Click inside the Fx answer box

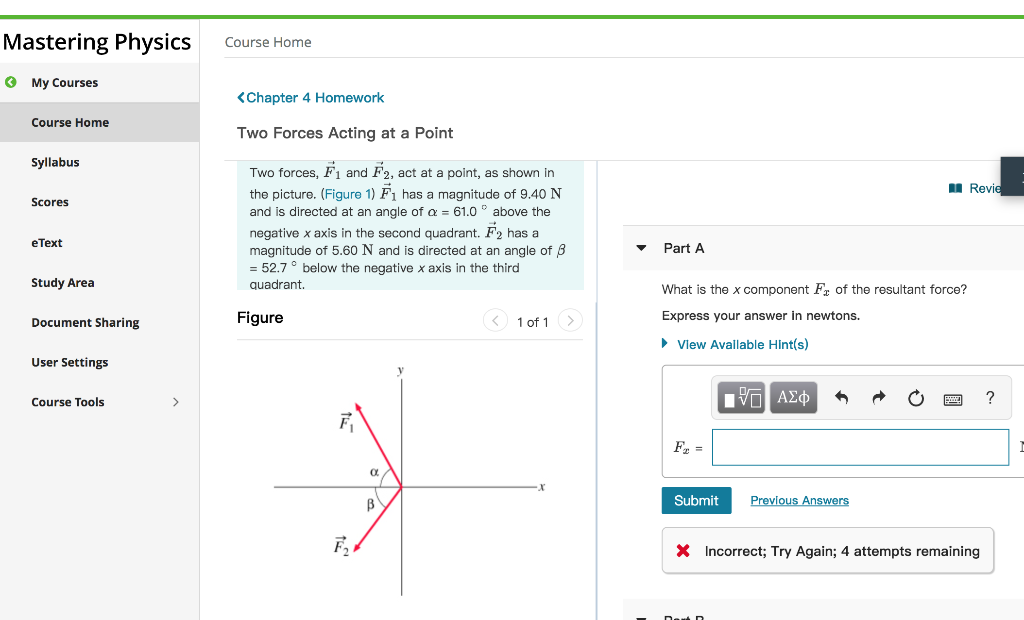860,447
